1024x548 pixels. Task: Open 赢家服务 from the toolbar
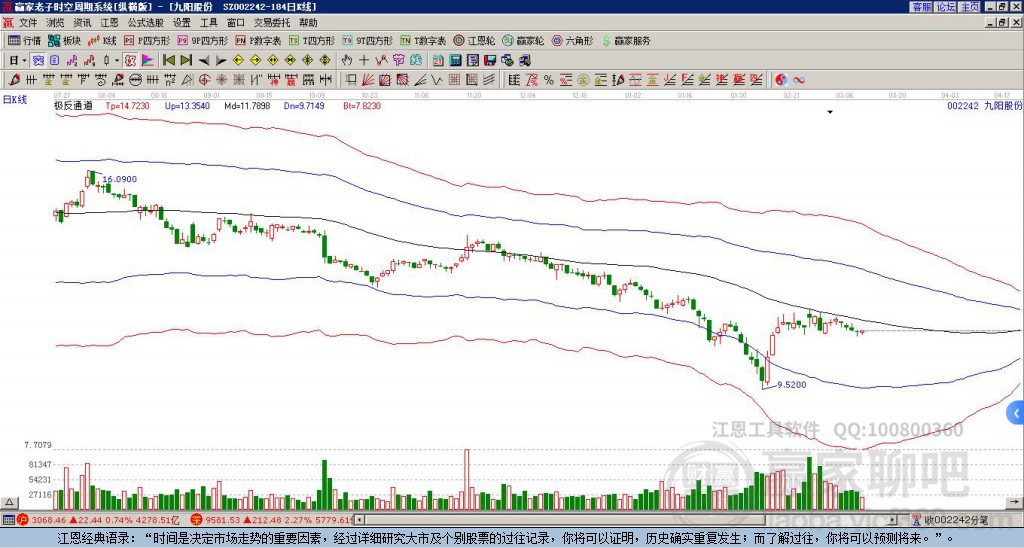point(626,40)
